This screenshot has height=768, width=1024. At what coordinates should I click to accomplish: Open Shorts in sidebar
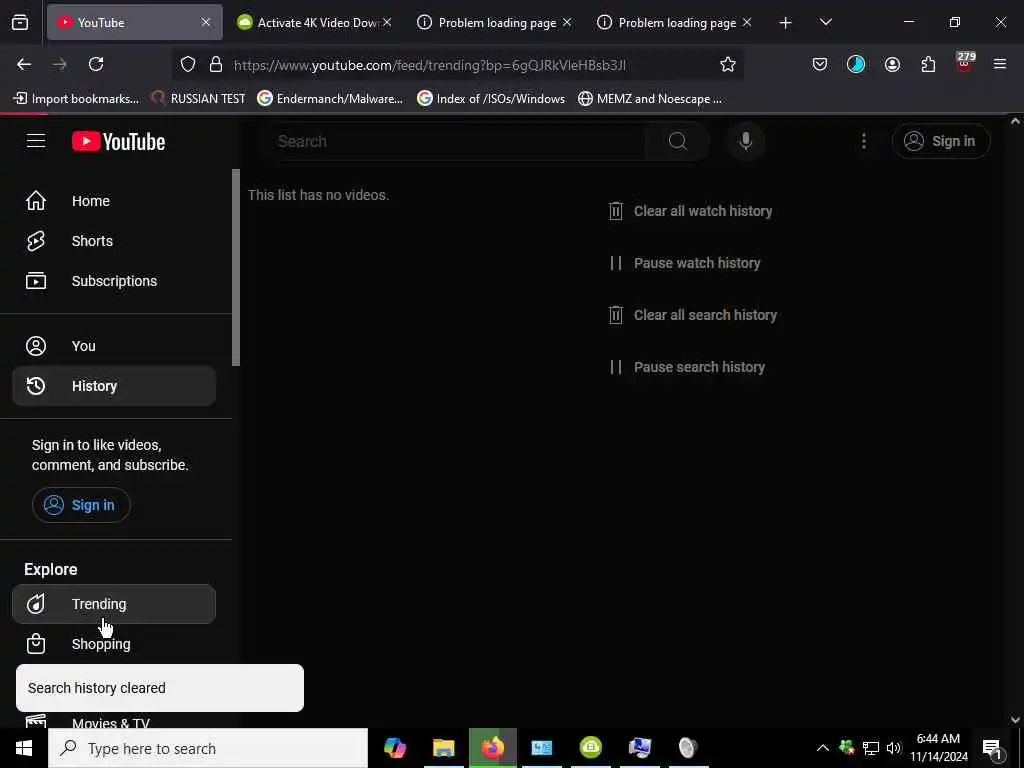114,241
